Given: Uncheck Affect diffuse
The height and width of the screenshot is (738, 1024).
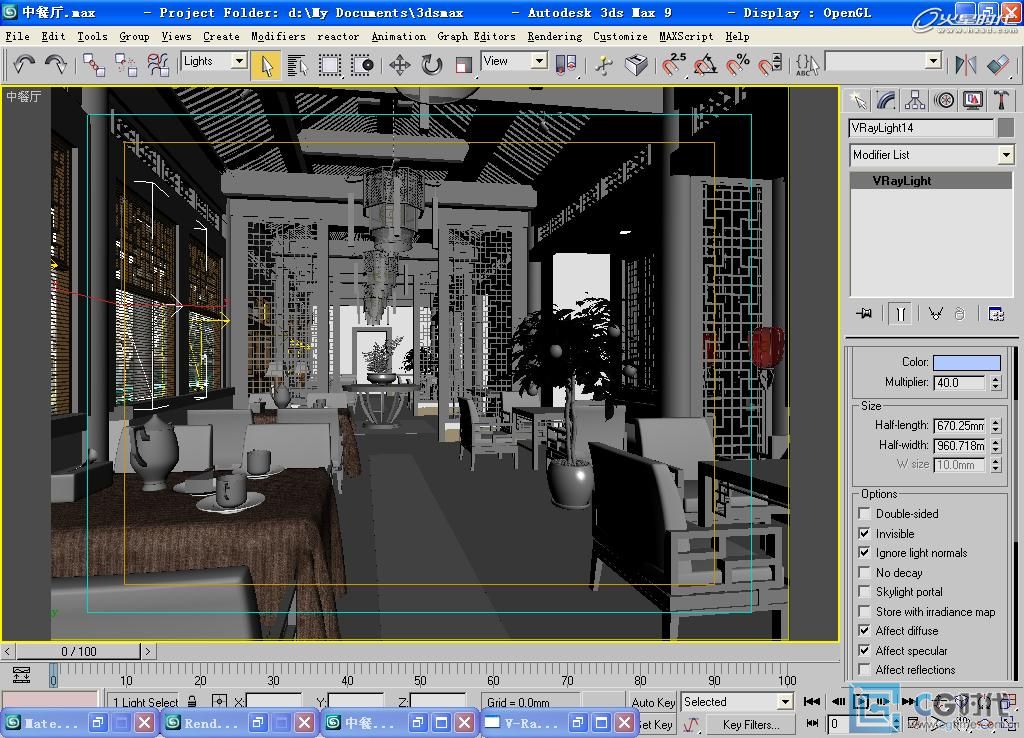Looking at the screenshot, I should pyautogui.click(x=864, y=630).
